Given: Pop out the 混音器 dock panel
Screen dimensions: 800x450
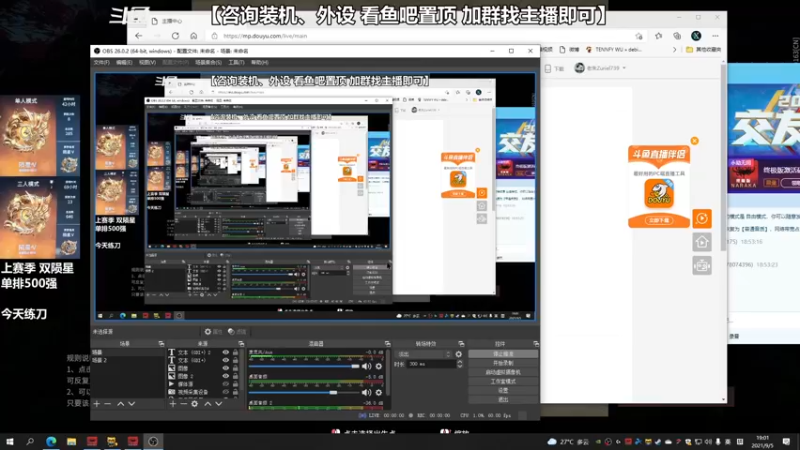Looking at the screenshot, I should [x=388, y=344].
